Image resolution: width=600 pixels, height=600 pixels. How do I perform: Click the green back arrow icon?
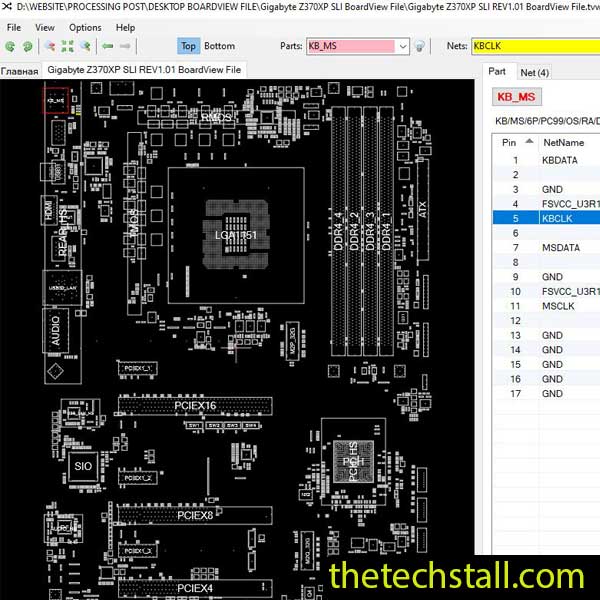click(x=107, y=46)
